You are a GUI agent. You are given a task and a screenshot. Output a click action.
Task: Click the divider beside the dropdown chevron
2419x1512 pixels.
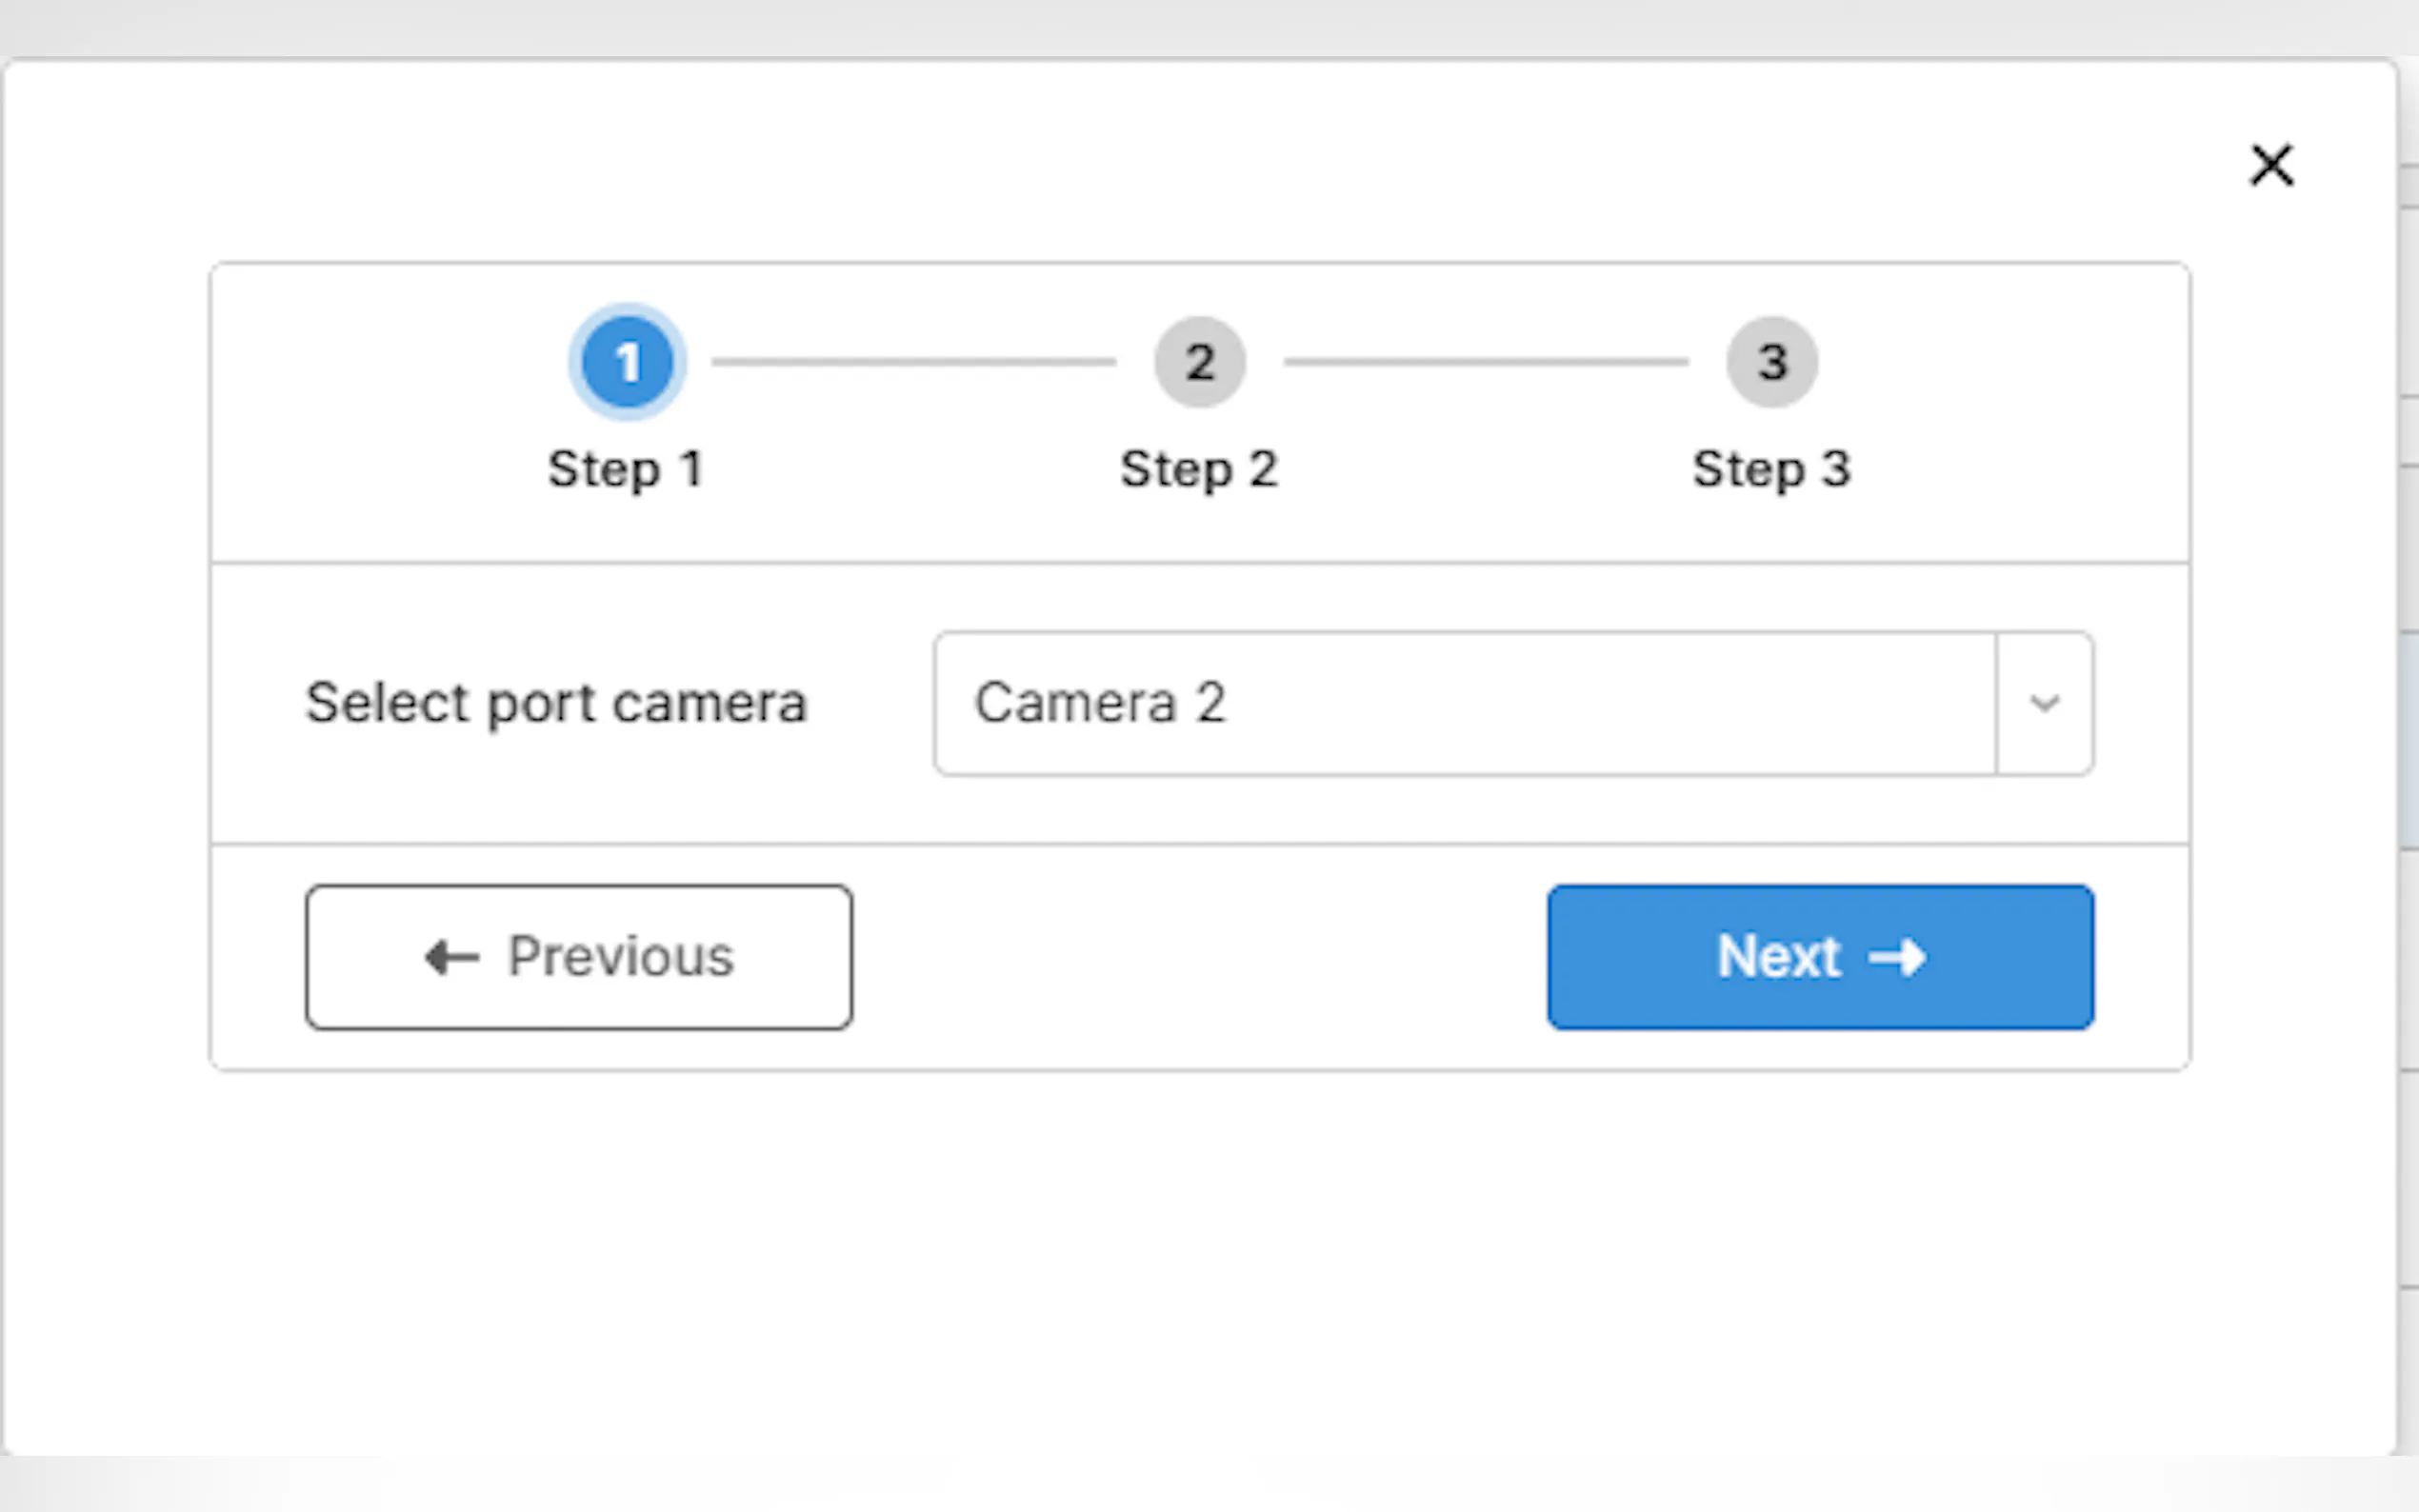coord(1996,703)
